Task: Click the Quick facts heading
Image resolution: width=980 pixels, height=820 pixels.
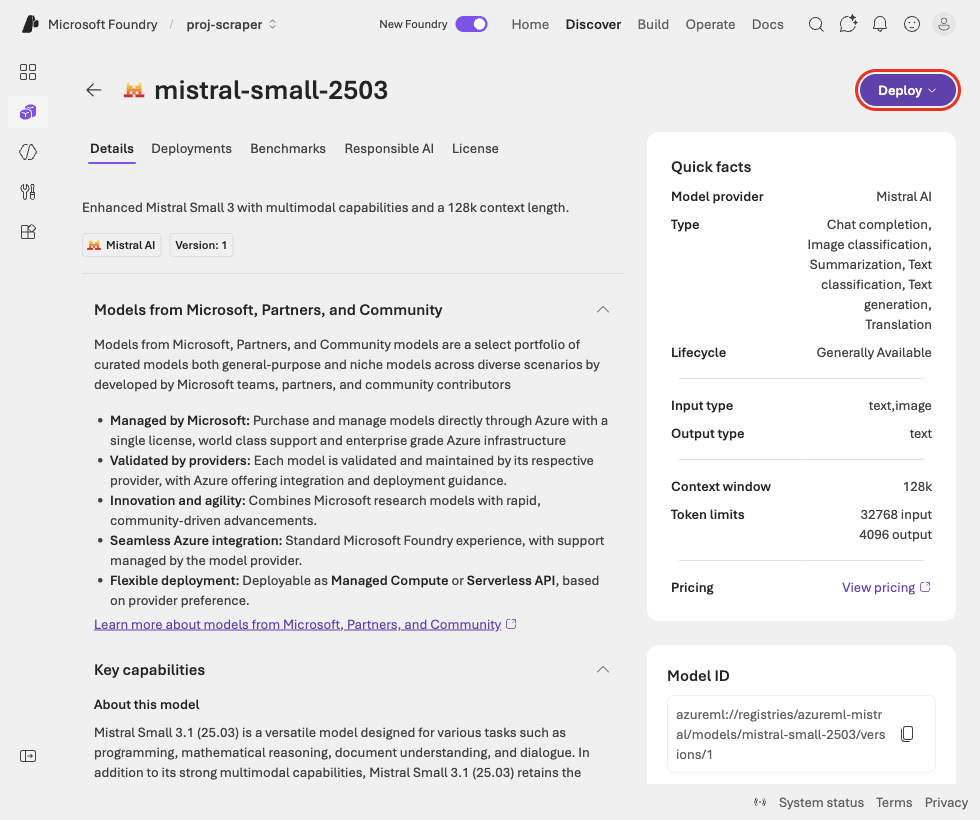Action: [711, 167]
